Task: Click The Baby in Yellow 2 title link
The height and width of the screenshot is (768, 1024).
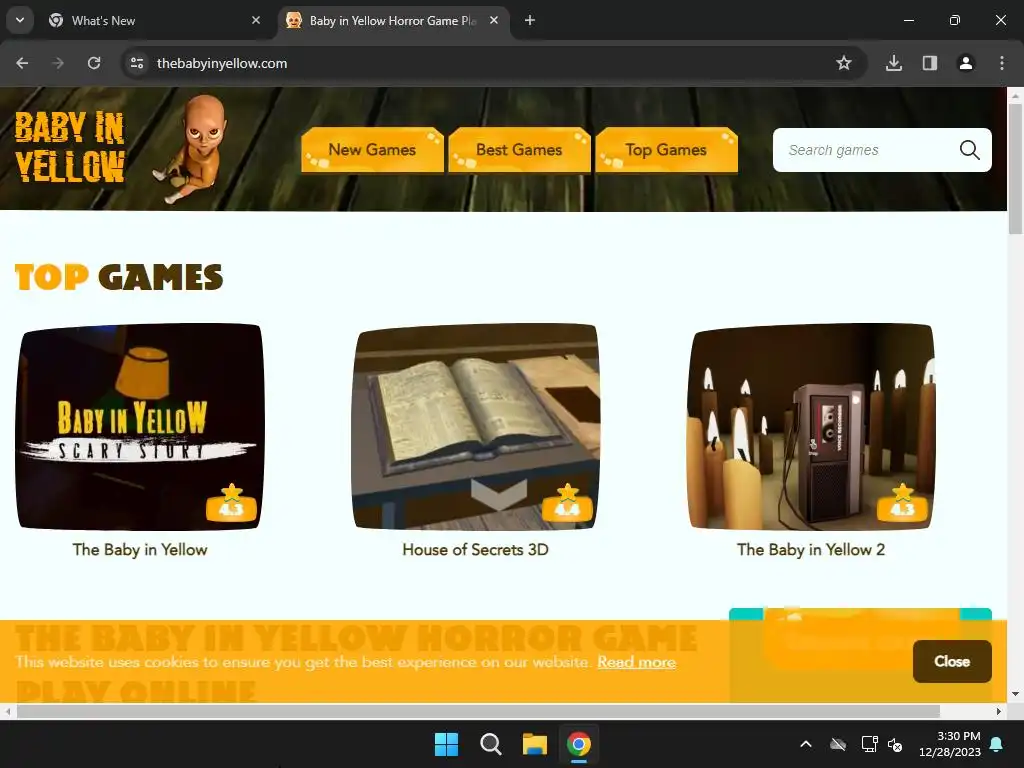Action: point(811,550)
